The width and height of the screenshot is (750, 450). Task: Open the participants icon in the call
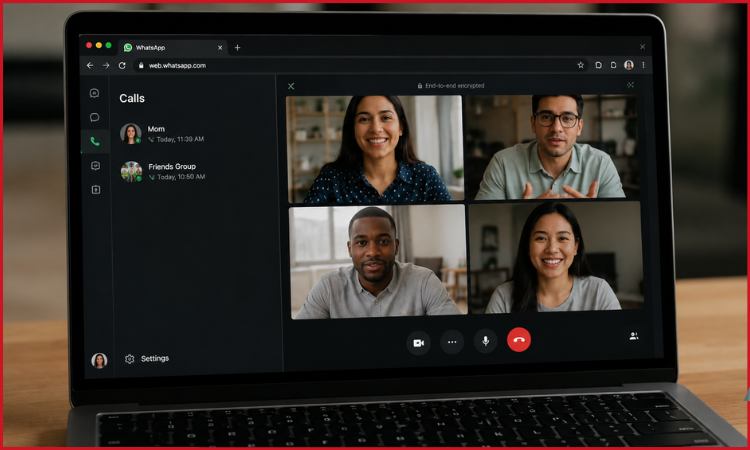coord(634,336)
